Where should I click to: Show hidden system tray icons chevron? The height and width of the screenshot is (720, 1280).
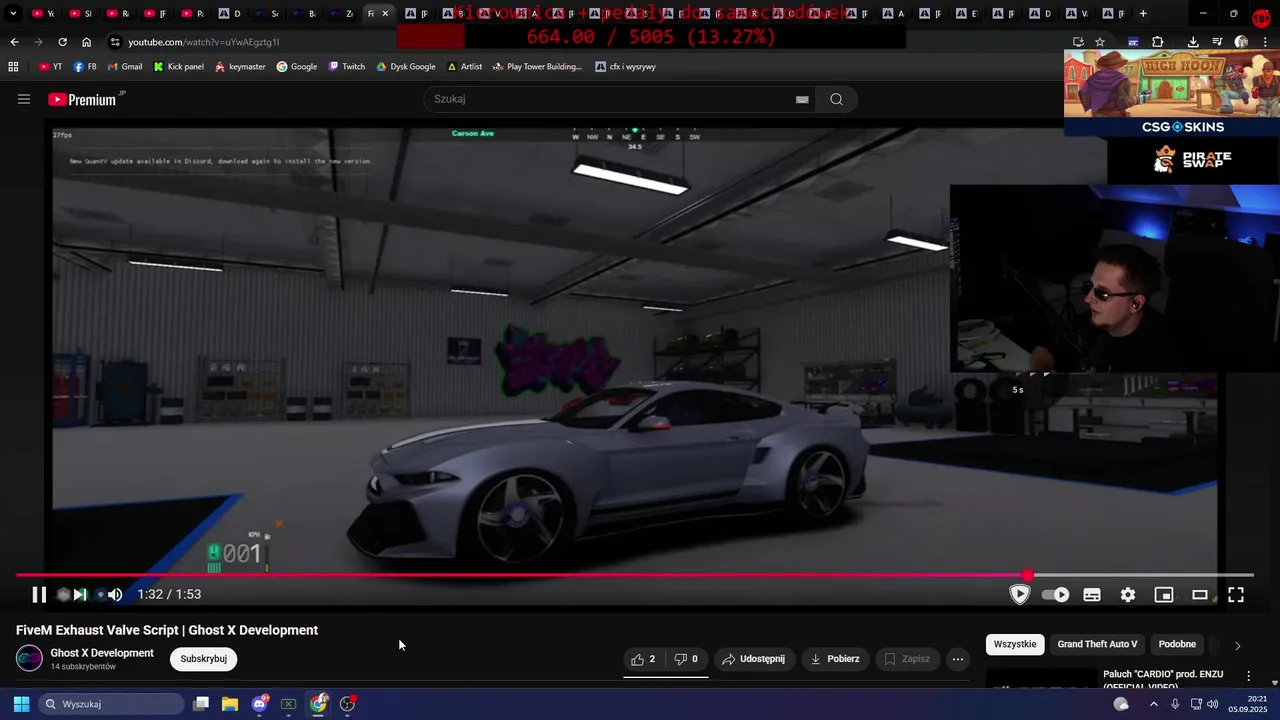coord(1153,704)
